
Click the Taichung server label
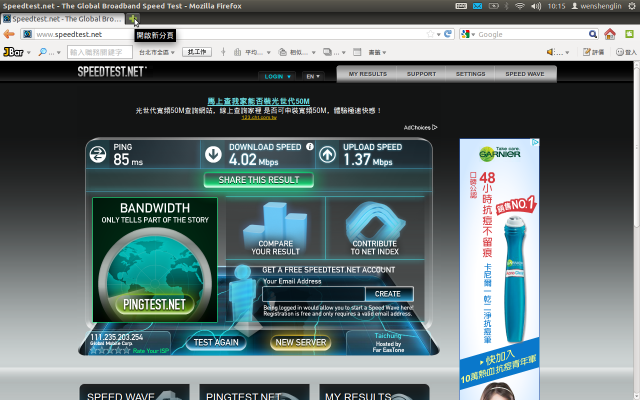pyautogui.click(x=388, y=336)
